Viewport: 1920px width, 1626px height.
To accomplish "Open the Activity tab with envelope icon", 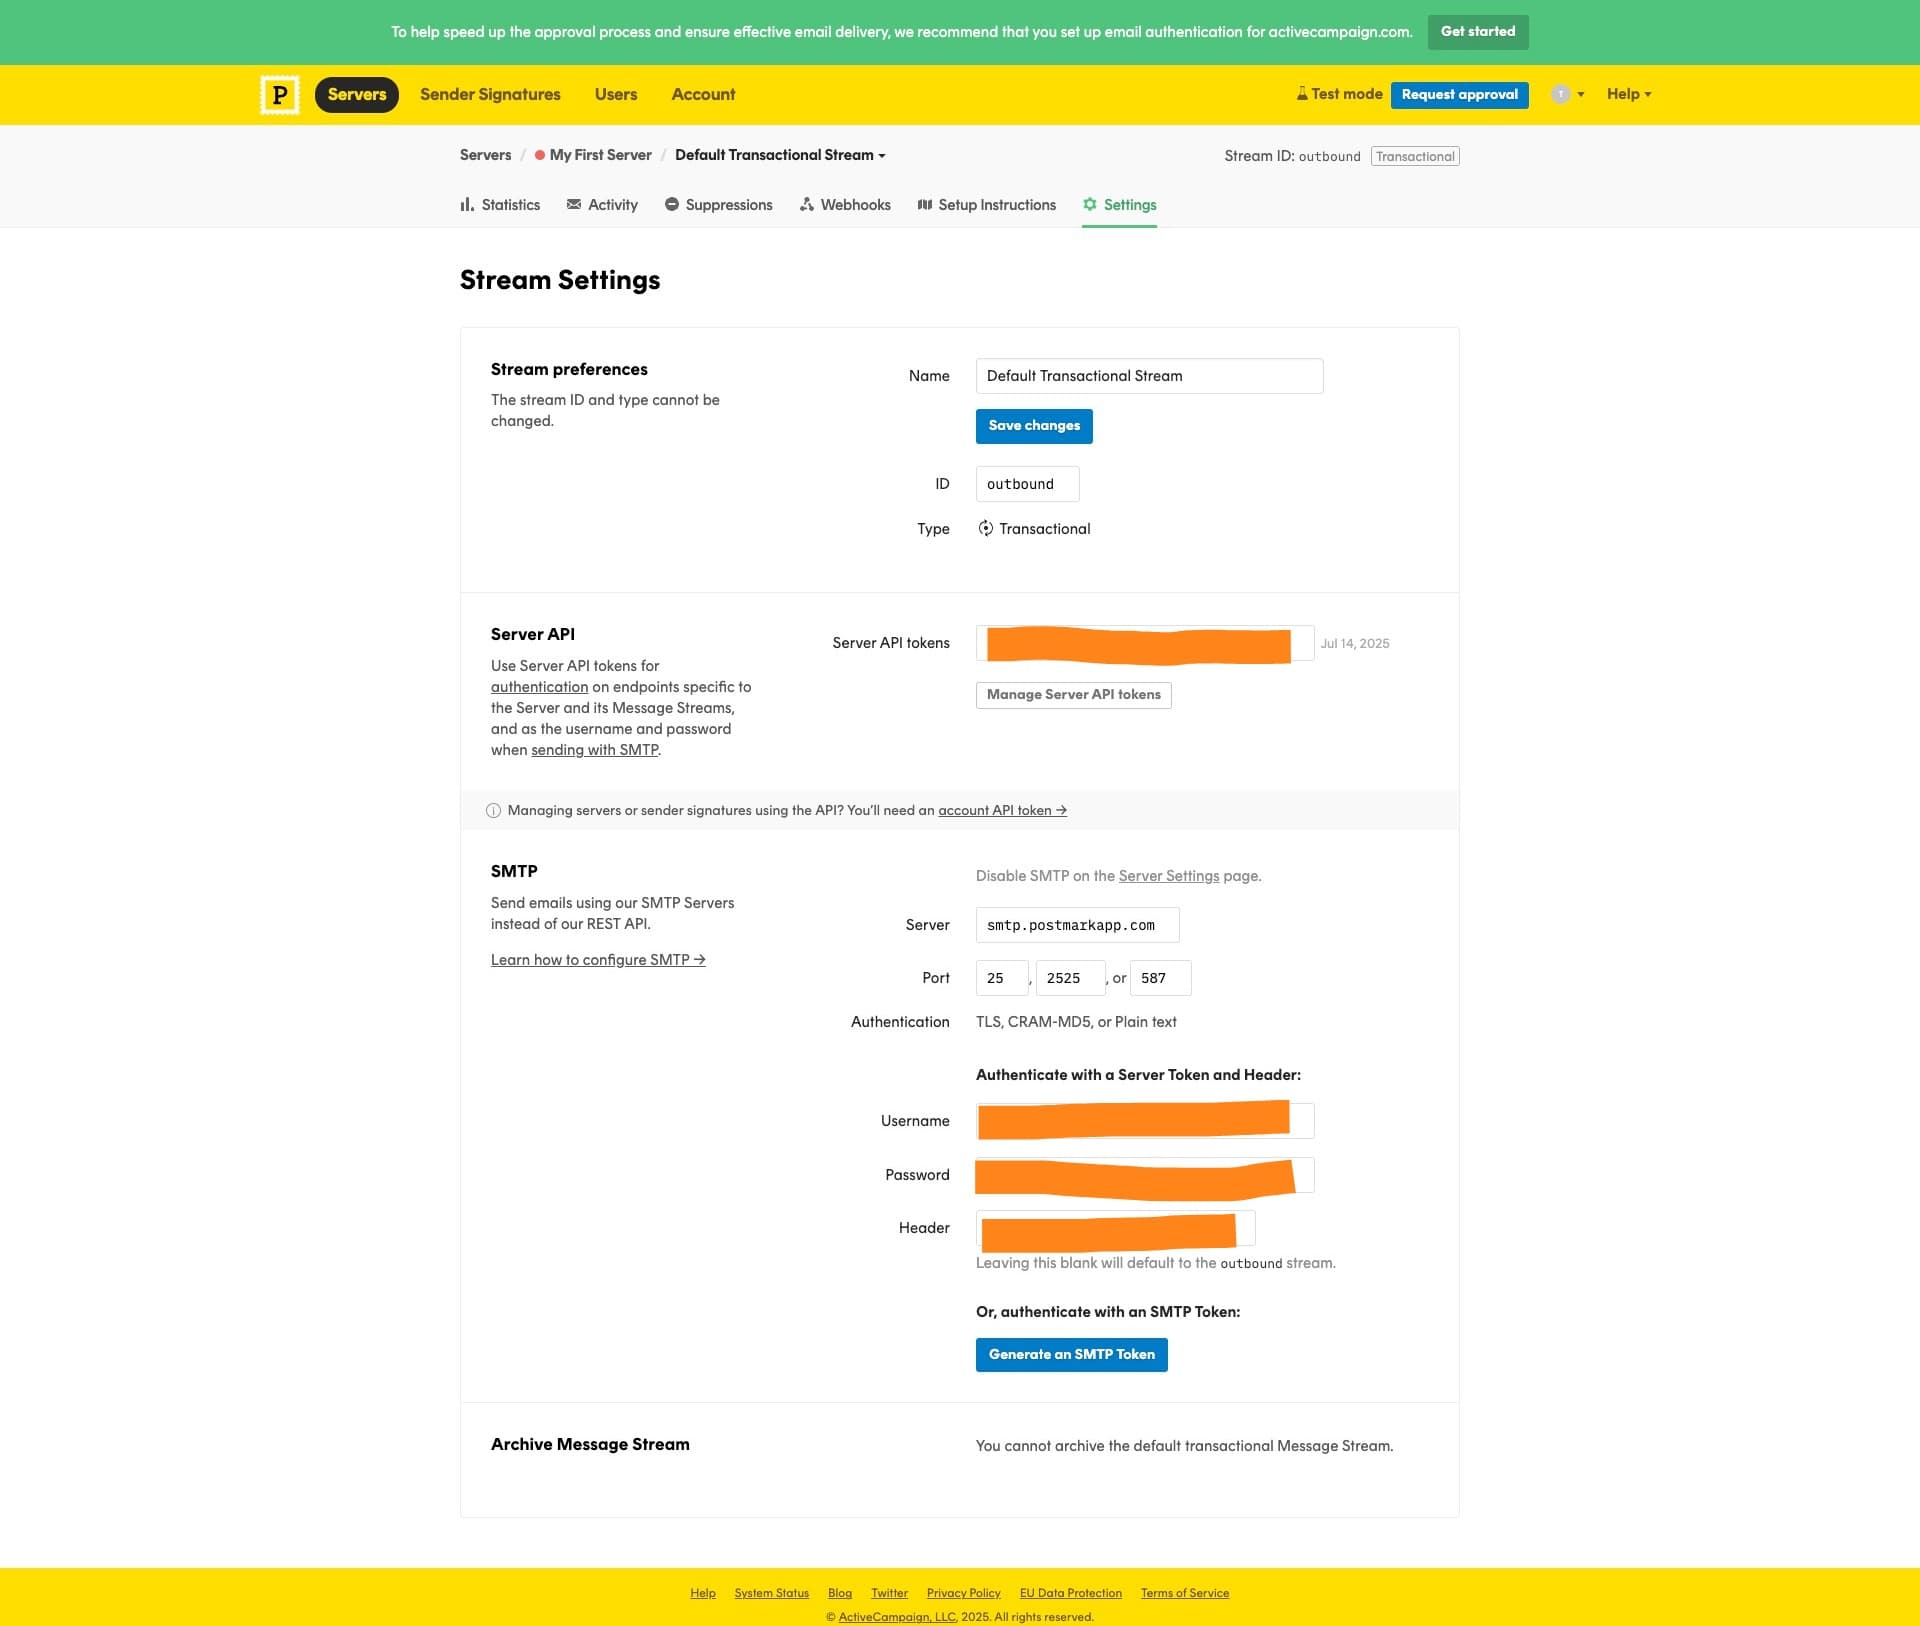I will [x=602, y=205].
